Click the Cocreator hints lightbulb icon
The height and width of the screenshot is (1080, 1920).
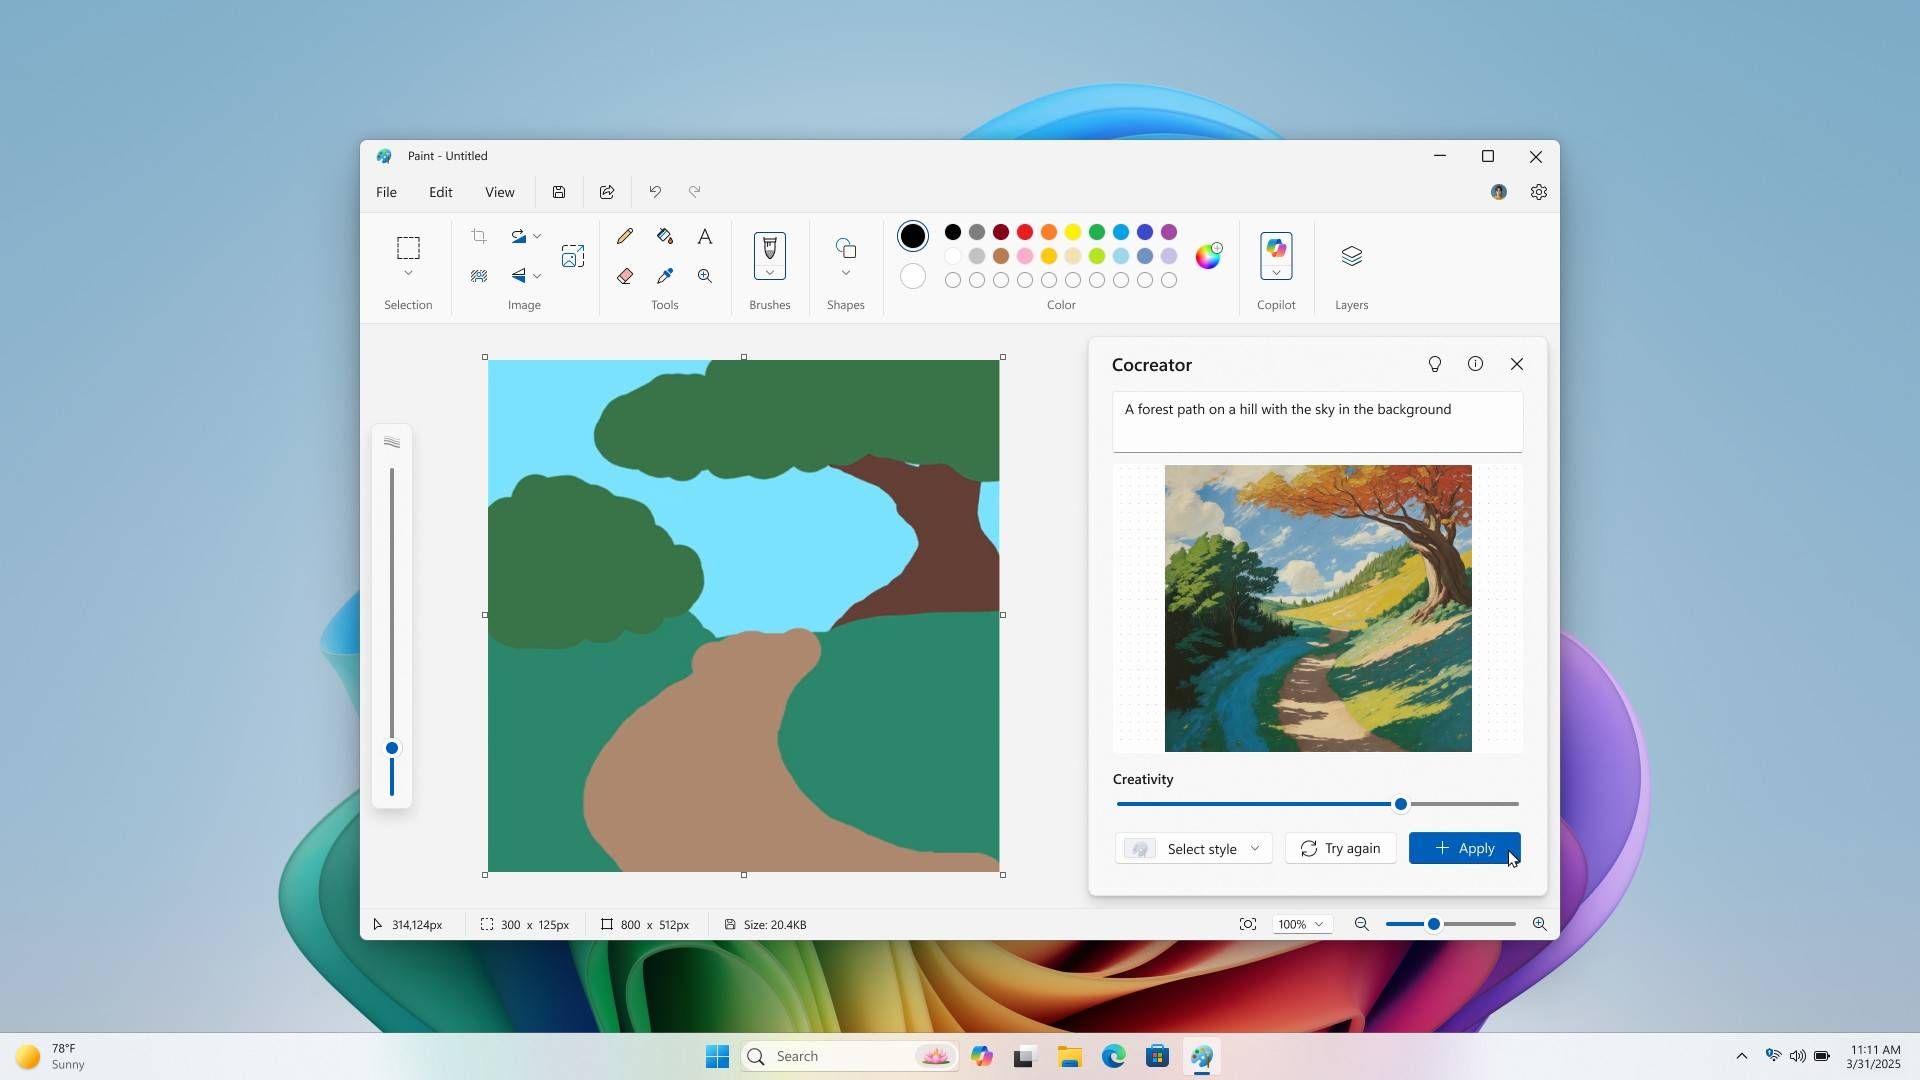coord(1435,364)
